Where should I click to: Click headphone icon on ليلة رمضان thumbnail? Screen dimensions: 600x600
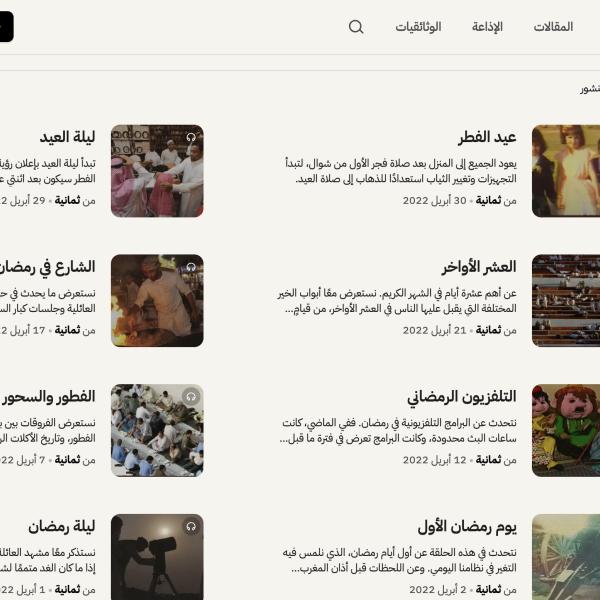[191, 527]
